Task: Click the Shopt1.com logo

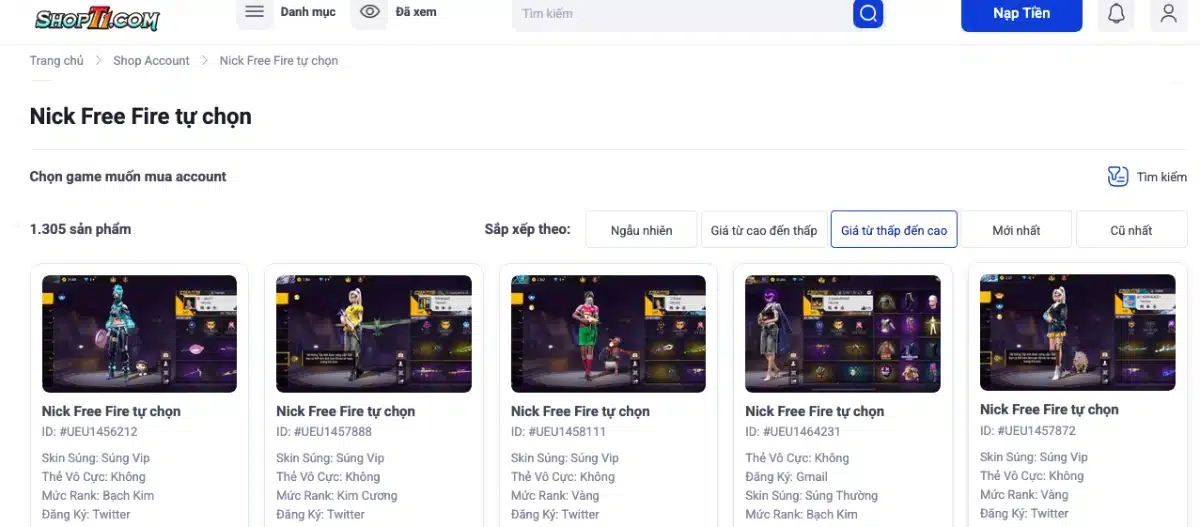Action: pos(97,17)
